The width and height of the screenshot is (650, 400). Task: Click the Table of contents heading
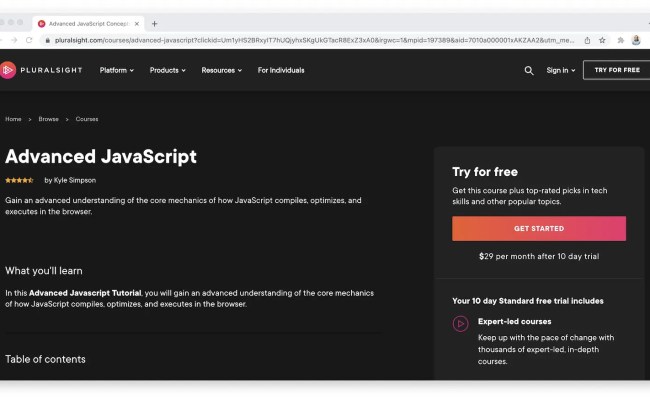tap(45, 359)
